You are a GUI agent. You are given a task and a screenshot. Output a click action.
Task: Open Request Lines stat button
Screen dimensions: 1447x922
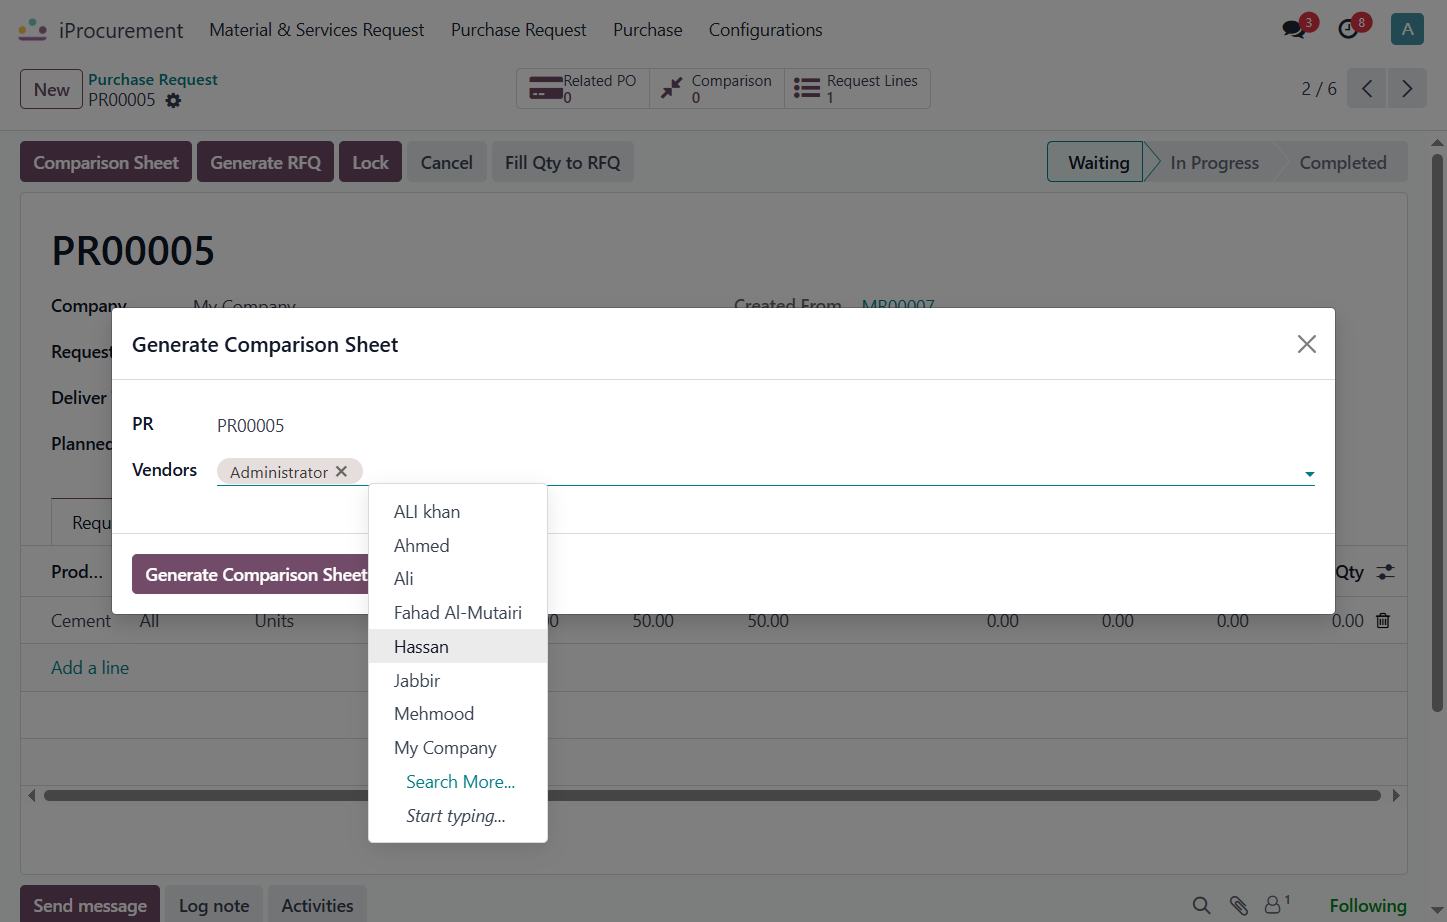click(857, 88)
